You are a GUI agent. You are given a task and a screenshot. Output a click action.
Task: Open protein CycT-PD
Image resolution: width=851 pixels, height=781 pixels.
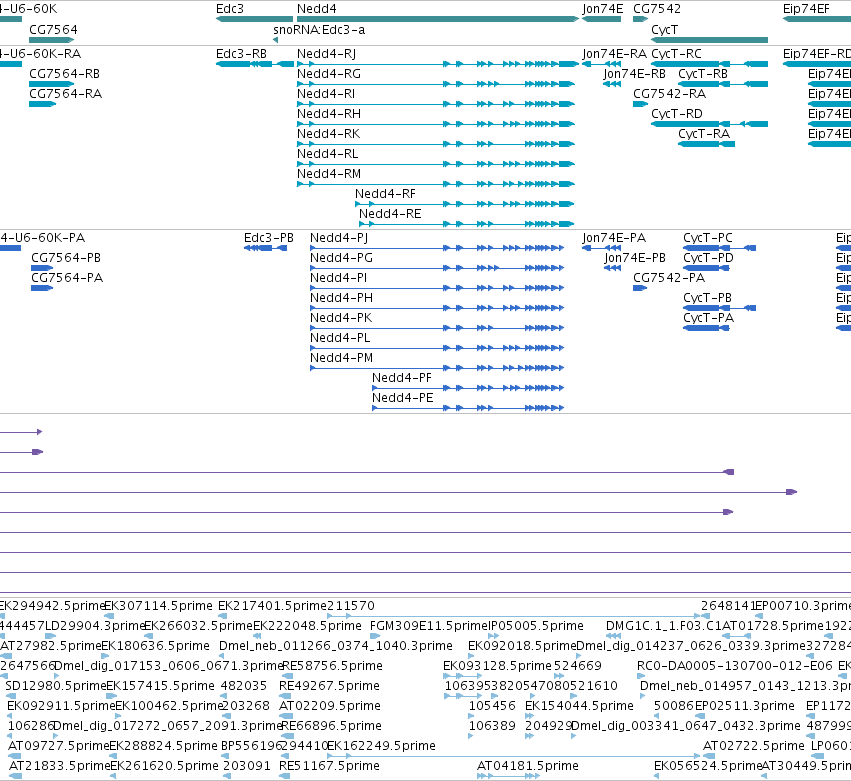[x=708, y=258]
